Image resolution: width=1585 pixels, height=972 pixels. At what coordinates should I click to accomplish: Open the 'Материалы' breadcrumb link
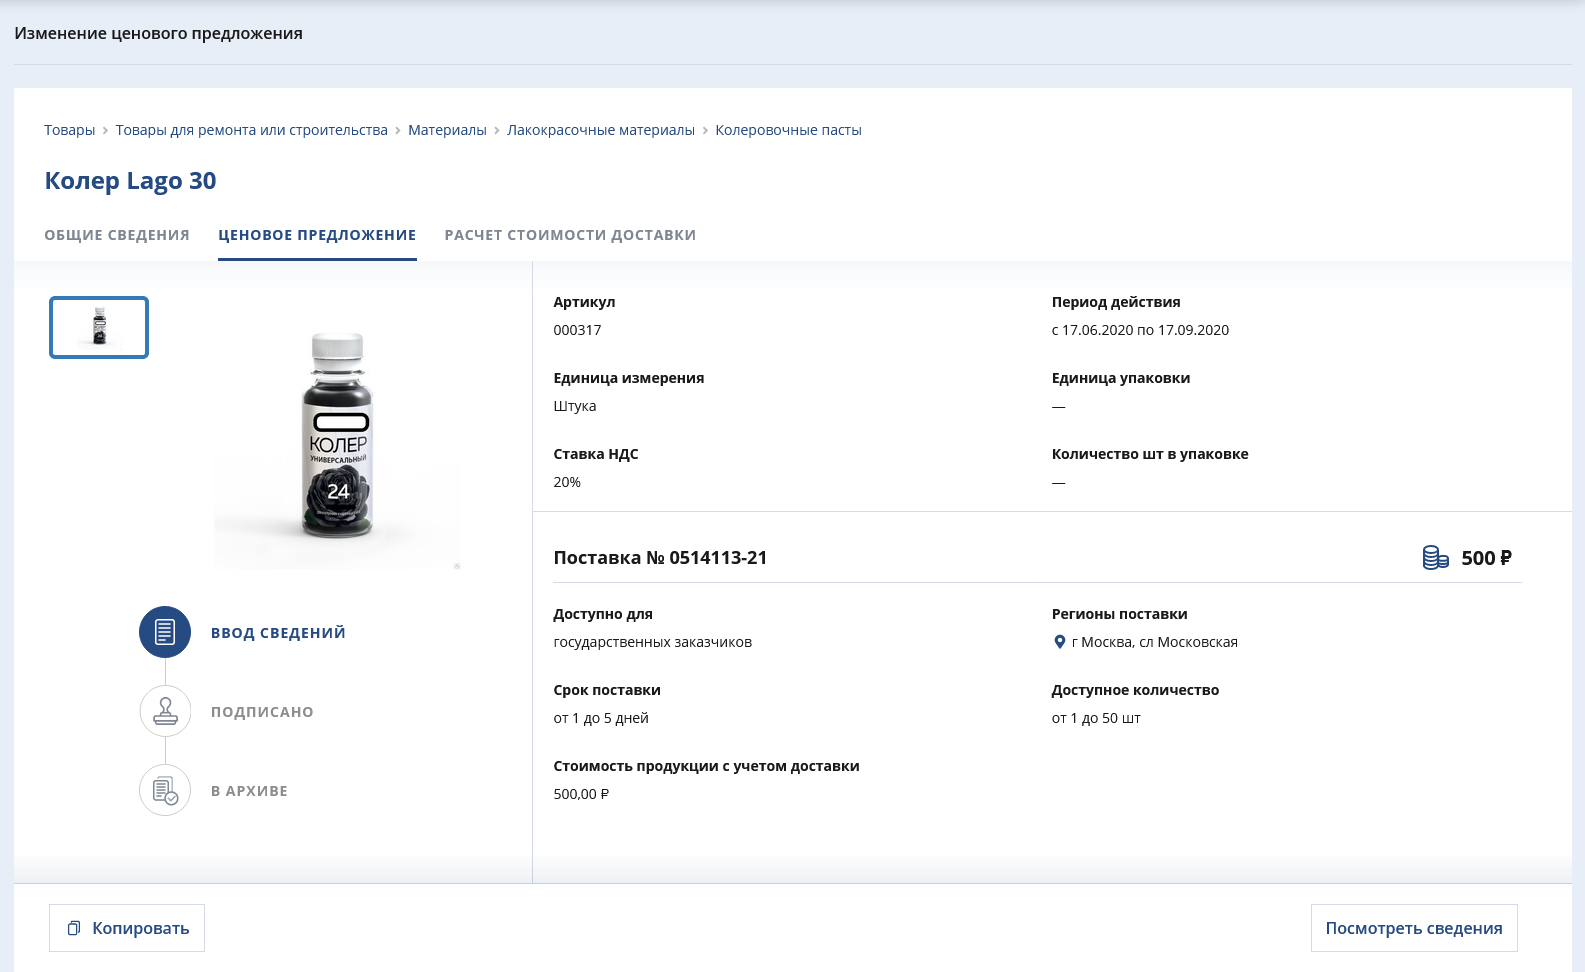[447, 130]
